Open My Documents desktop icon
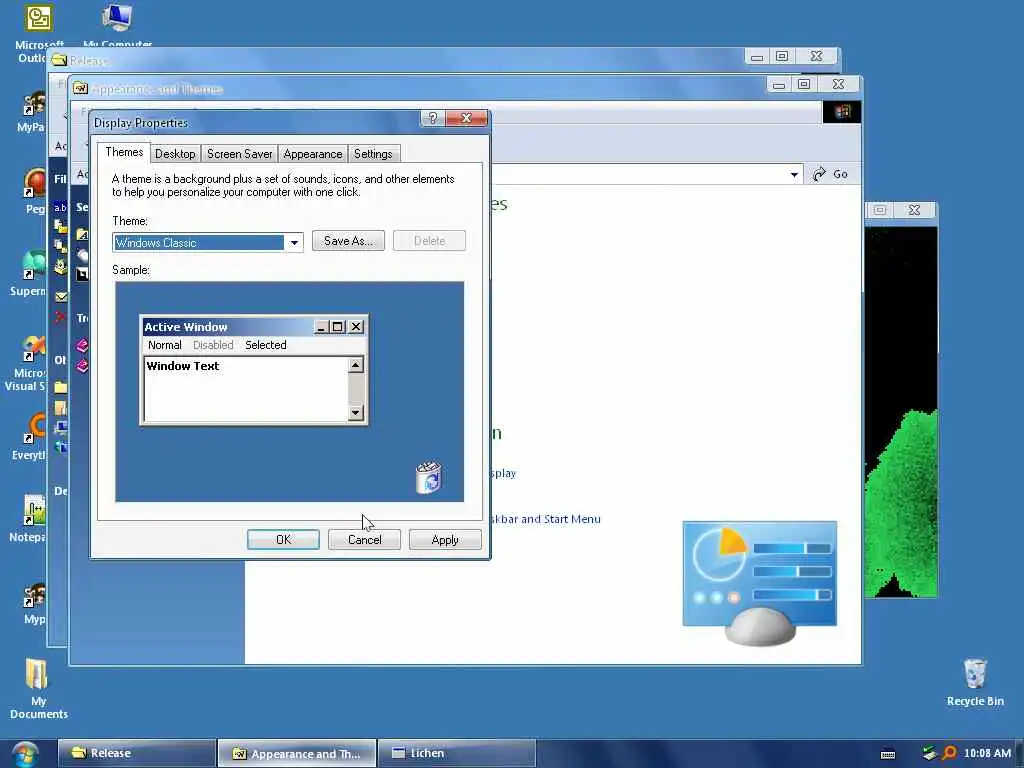 (38, 688)
